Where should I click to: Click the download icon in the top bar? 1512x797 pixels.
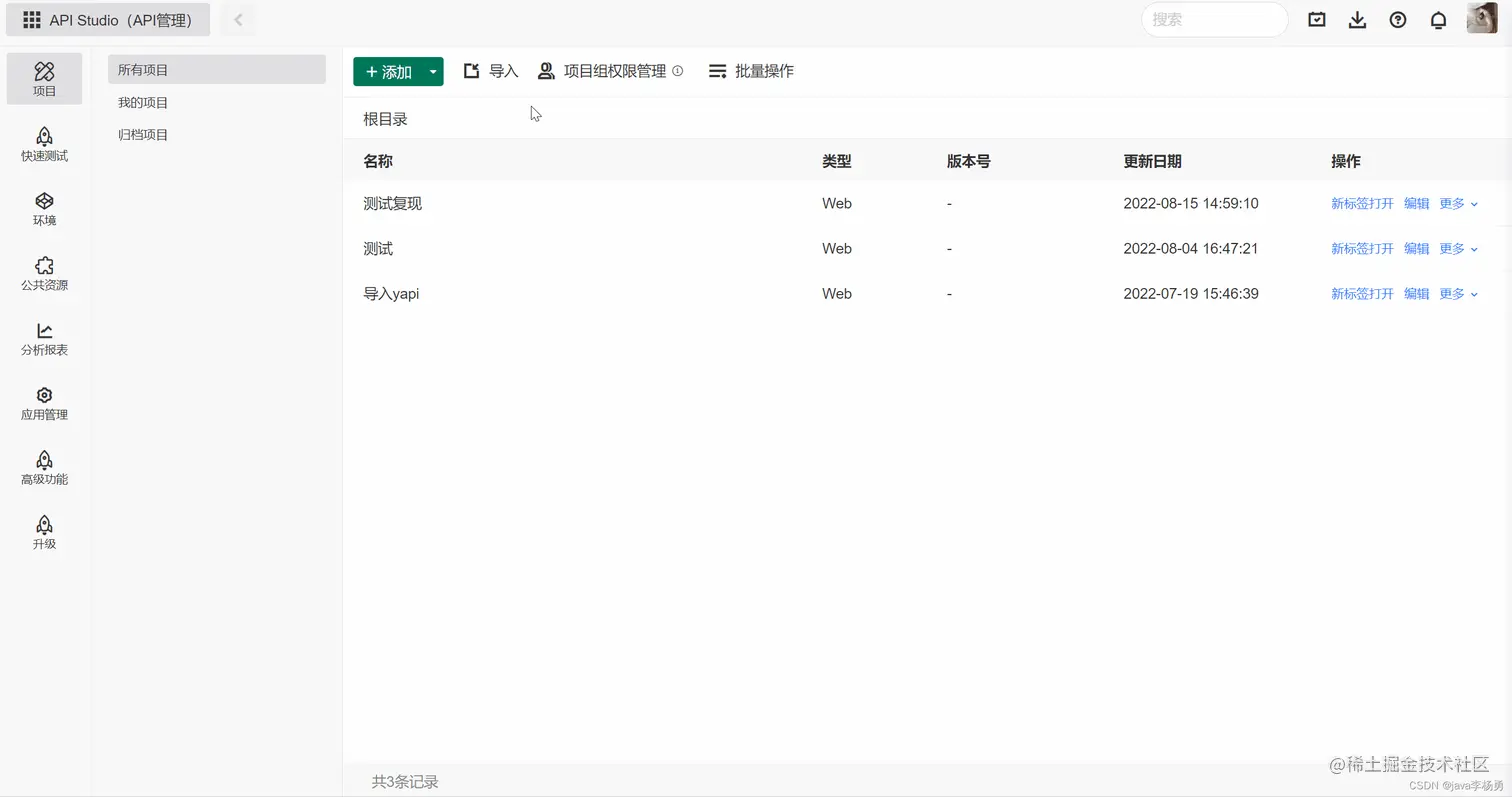pyautogui.click(x=1357, y=19)
